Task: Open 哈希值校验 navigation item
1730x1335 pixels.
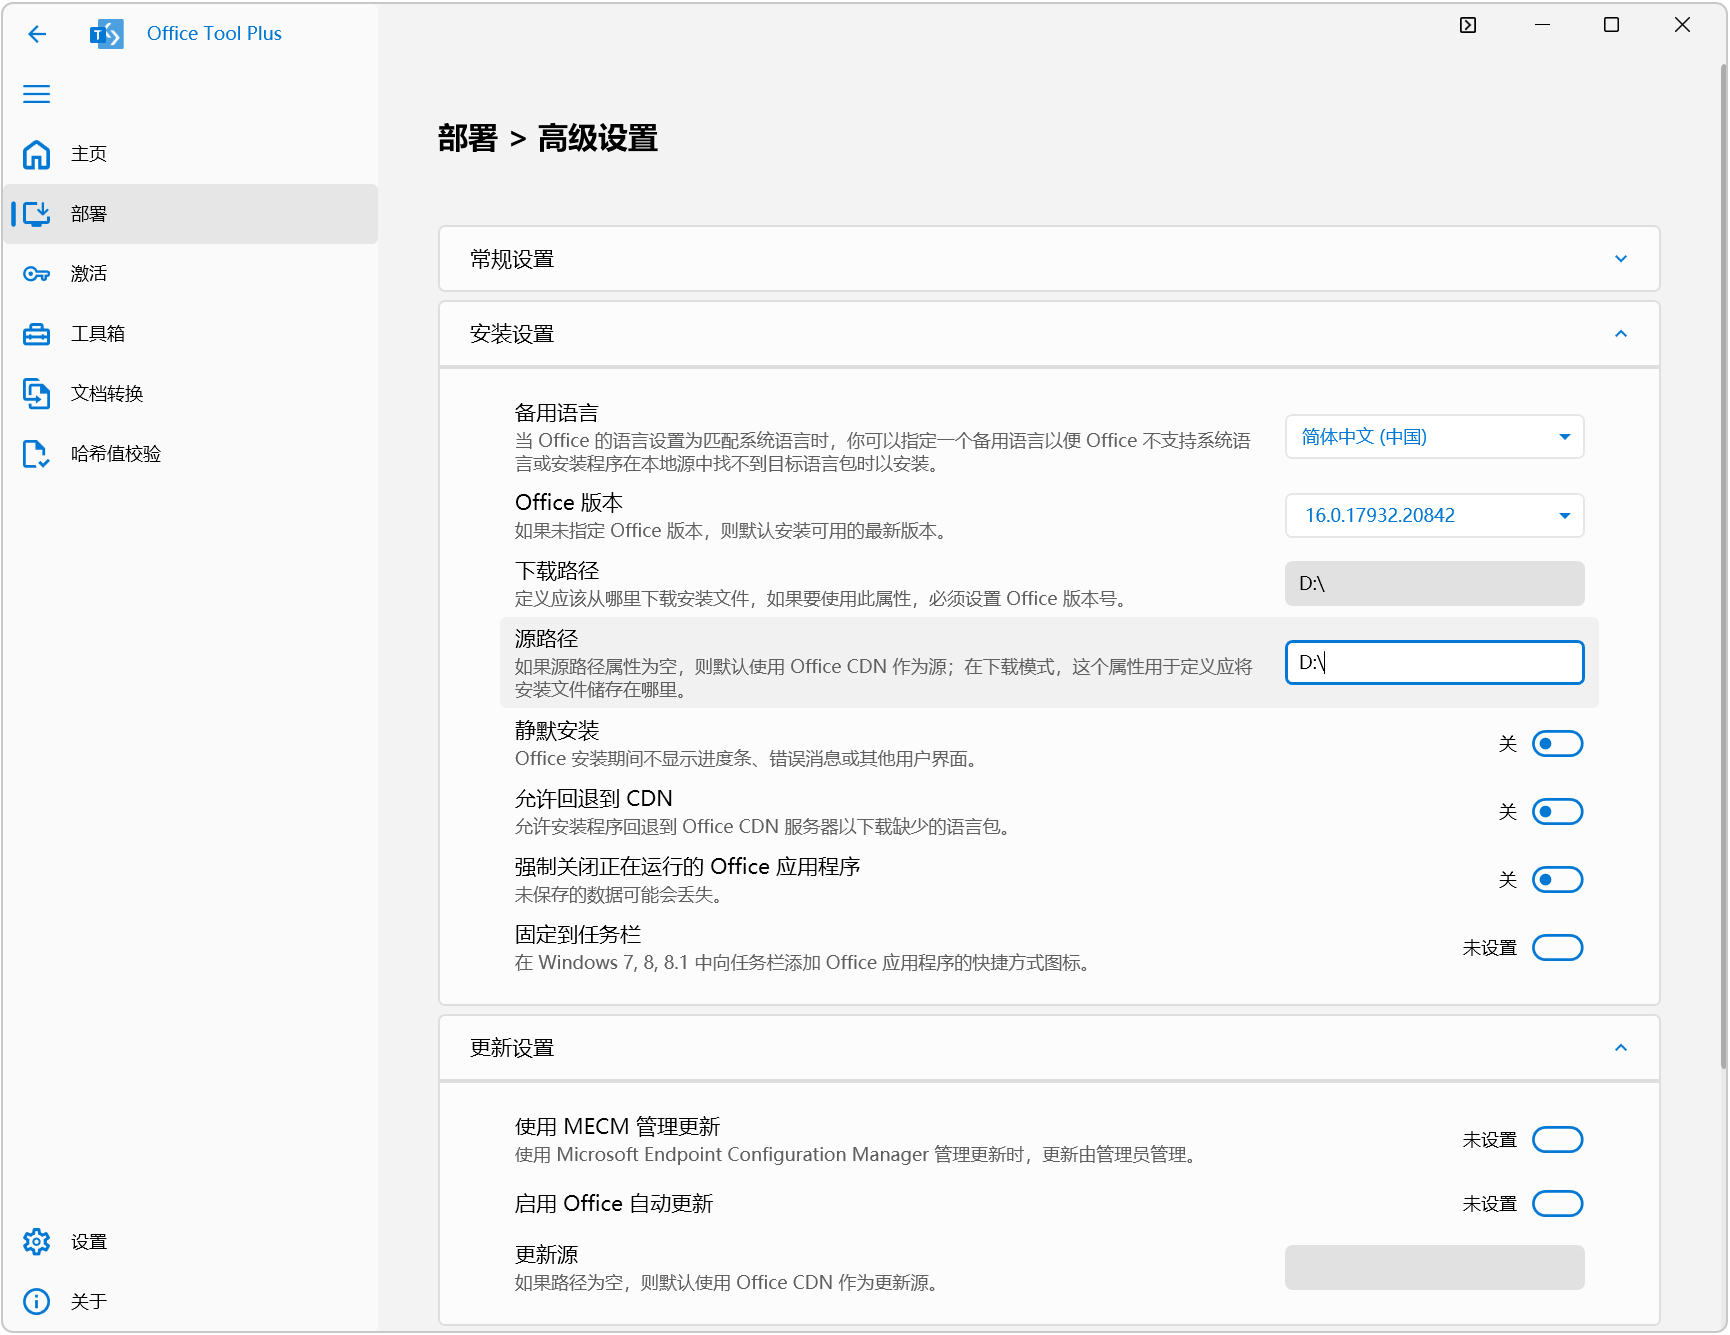Action: 190,454
